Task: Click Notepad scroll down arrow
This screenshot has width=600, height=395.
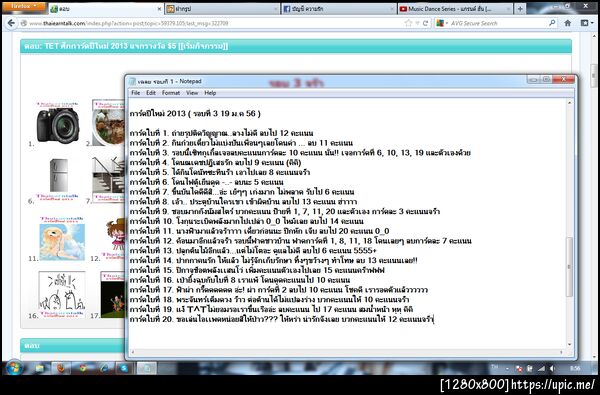Action: pyautogui.click(x=569, y=345)
